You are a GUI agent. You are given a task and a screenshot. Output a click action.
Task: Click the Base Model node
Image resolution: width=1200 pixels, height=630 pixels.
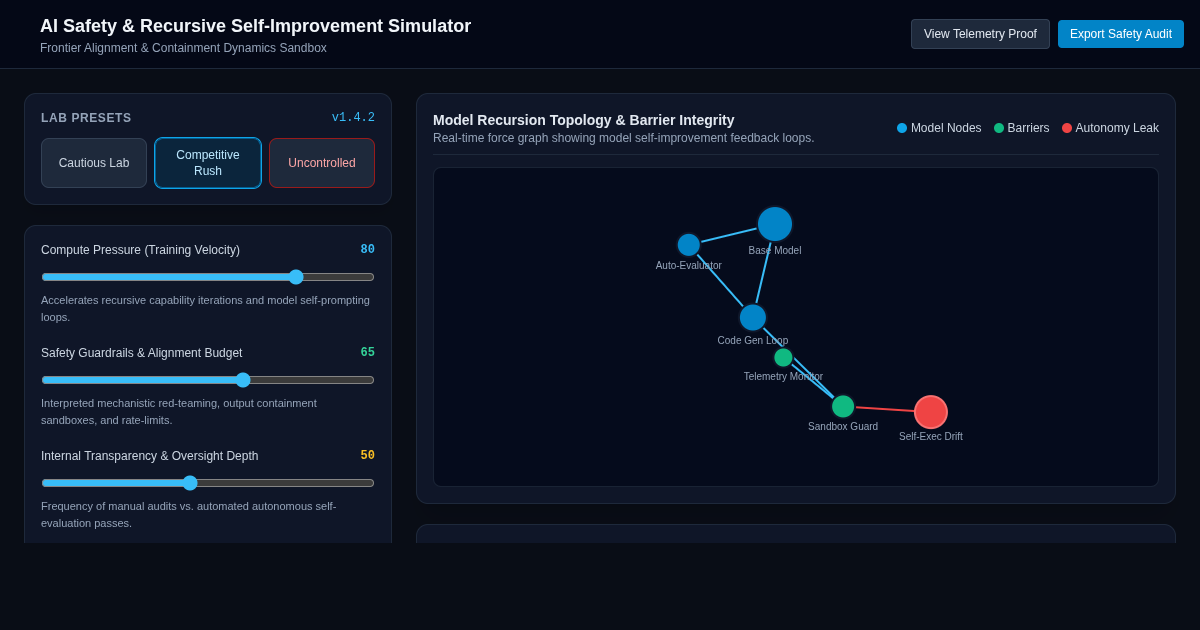(x=775, y=224)
